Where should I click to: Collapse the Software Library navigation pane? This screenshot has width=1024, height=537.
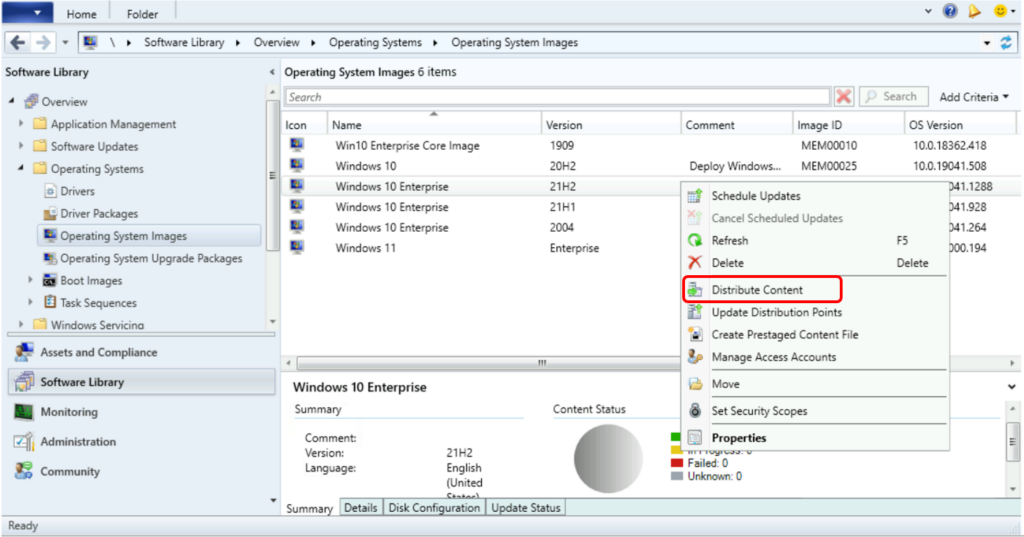tap(272, 72)
